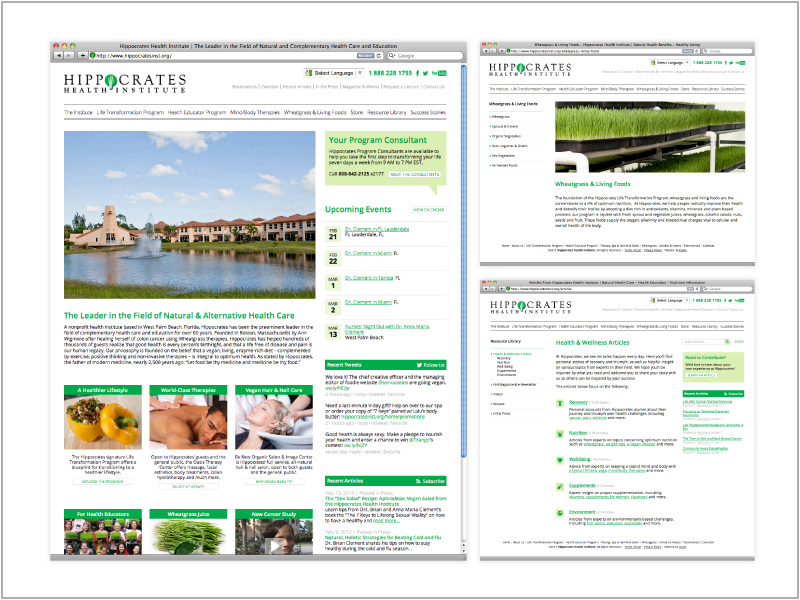Click the forward arrow in the homepage window toolbar
Image resolution: width=800 pixels, height=600 pixels.
point(68,55)
